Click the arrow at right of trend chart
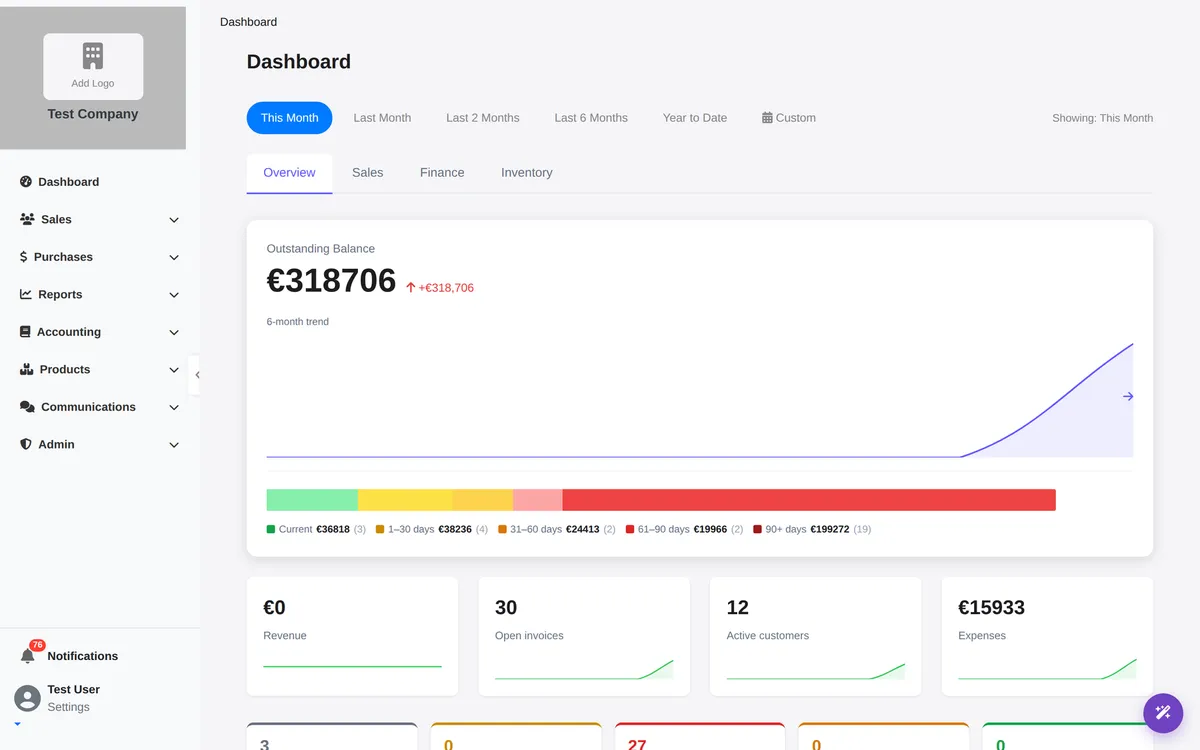The image size is (1200, 750). pyautogui.click(x=1128, y=397)
